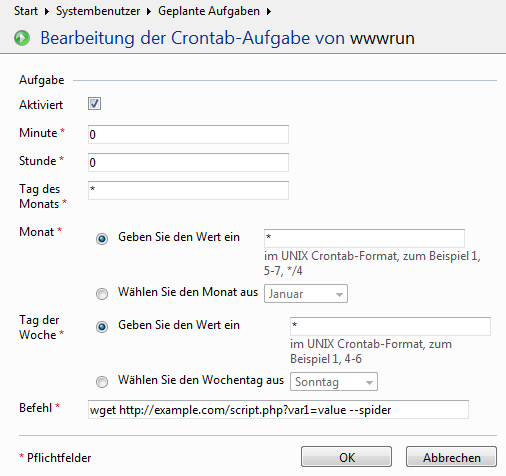Viewport: 506px width, 476px height.
Task: Select Tag der Woche 'Geben Sie den Wert ein' radio
Action: click(x=102, y=327)
